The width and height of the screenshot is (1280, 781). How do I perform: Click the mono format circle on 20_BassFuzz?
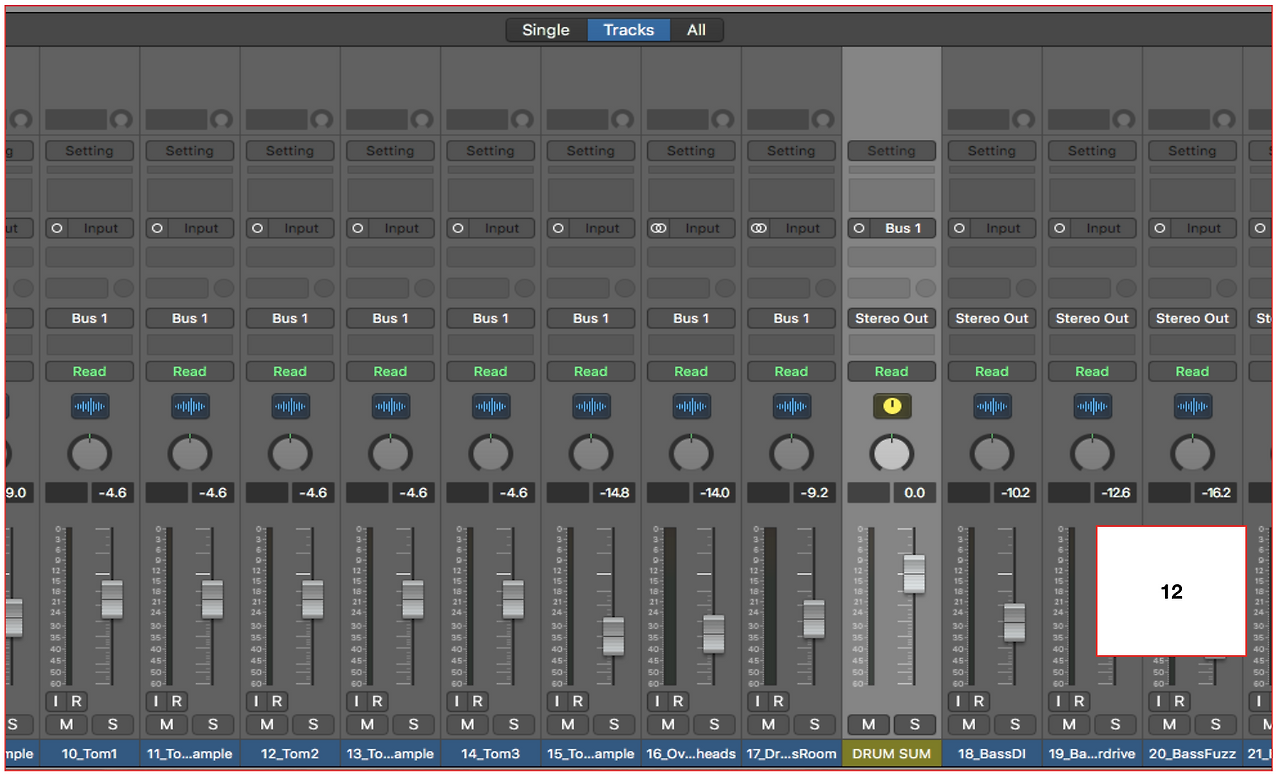click(1159, 228)
